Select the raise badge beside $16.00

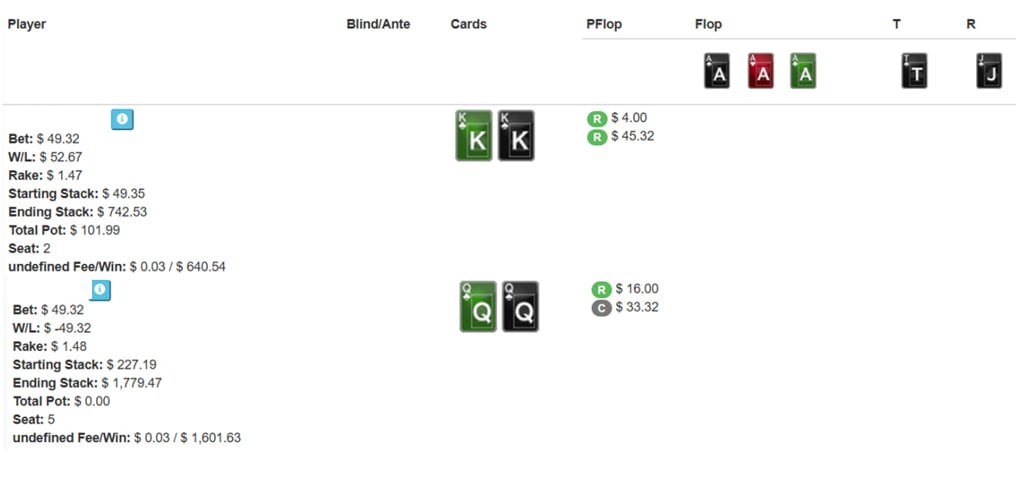[601, 290]
